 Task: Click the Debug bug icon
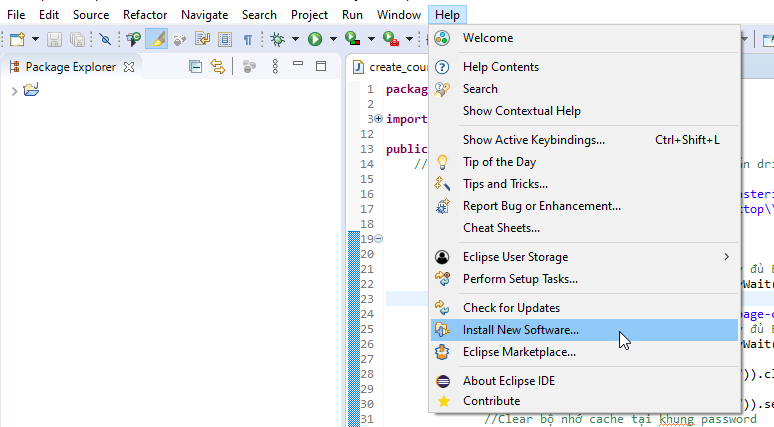point(277,39)
